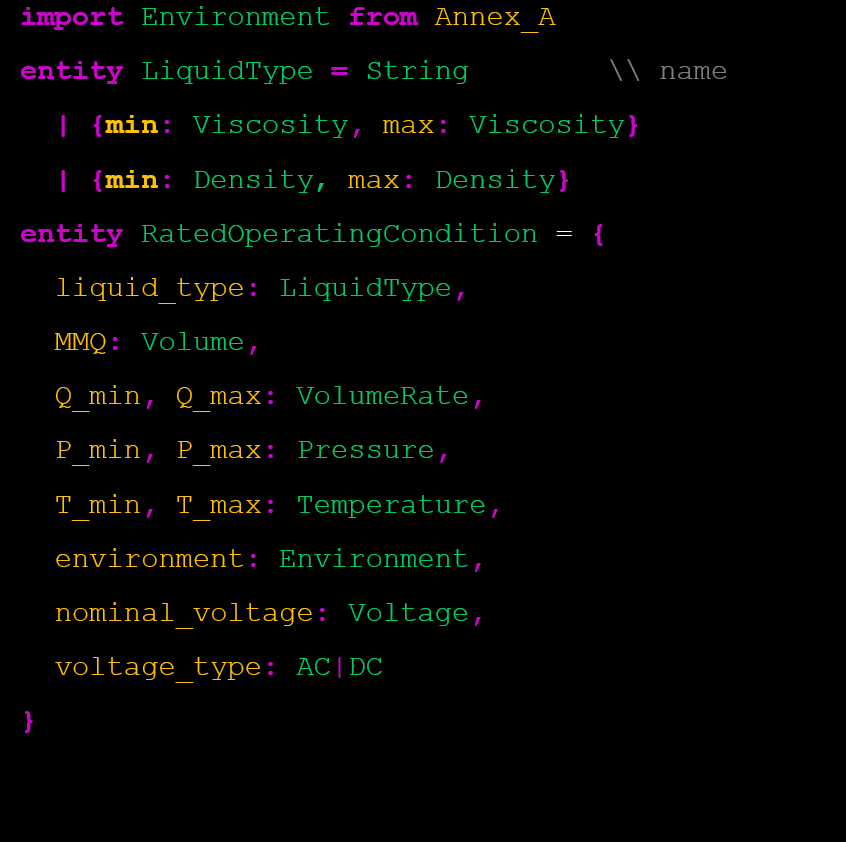The image size is (846, 842).
Task: Click 'Viscosity' after 'max:'
Action: pyautogui.click(x=546, y=125)
